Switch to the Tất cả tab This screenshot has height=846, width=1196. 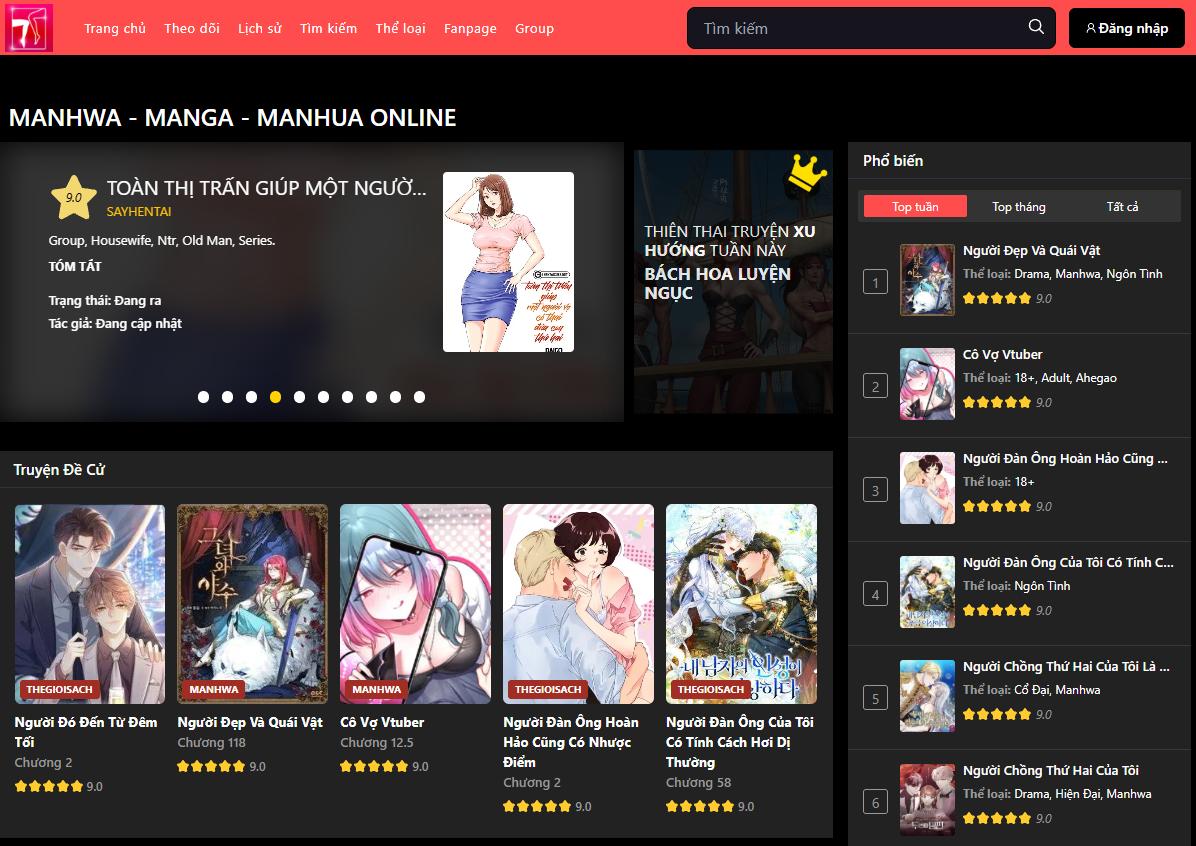(x=1122, y=207)
